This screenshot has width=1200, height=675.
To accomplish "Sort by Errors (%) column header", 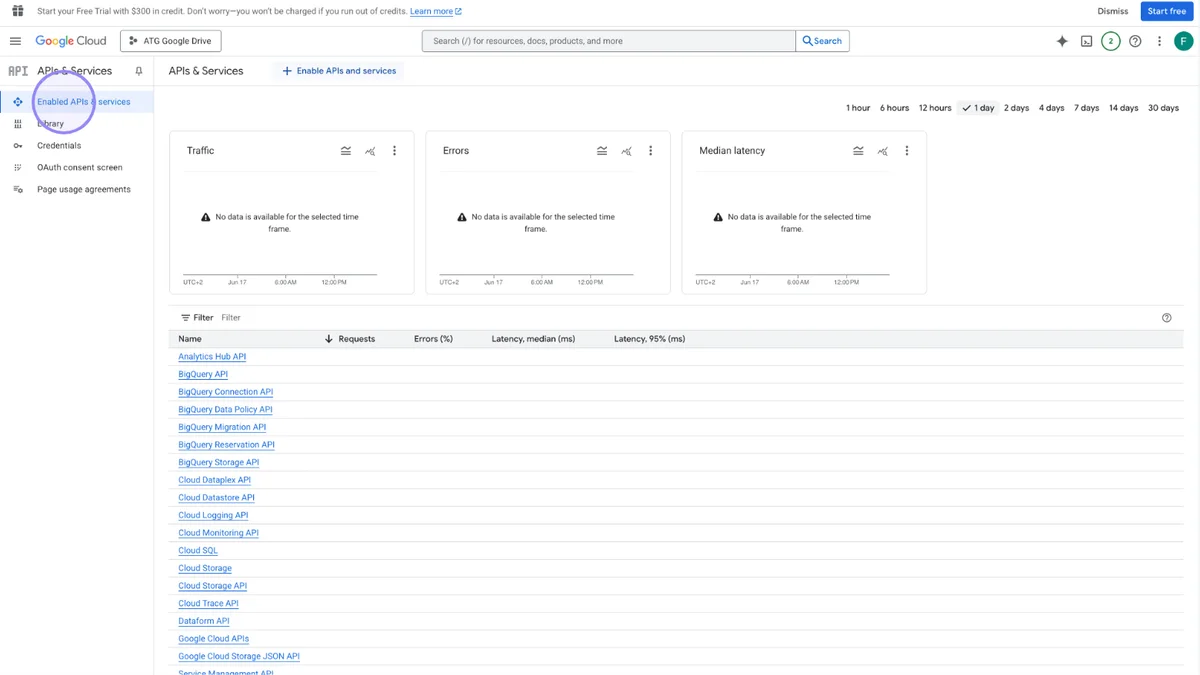I will (433, 339).
